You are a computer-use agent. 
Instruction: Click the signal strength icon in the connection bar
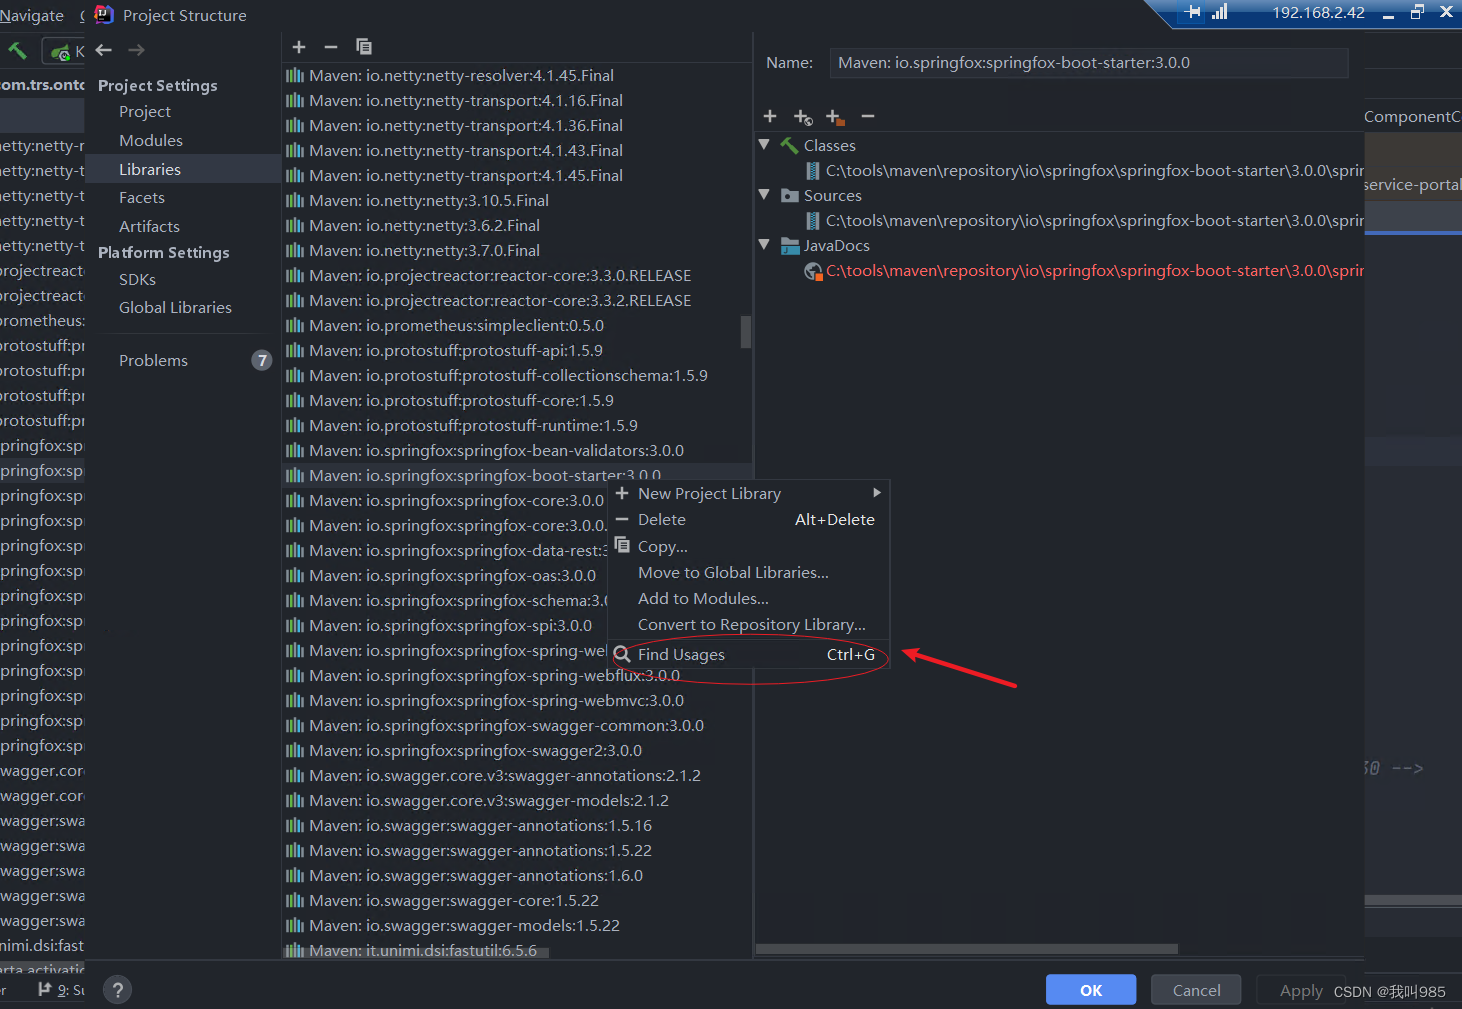point(1219,12)
